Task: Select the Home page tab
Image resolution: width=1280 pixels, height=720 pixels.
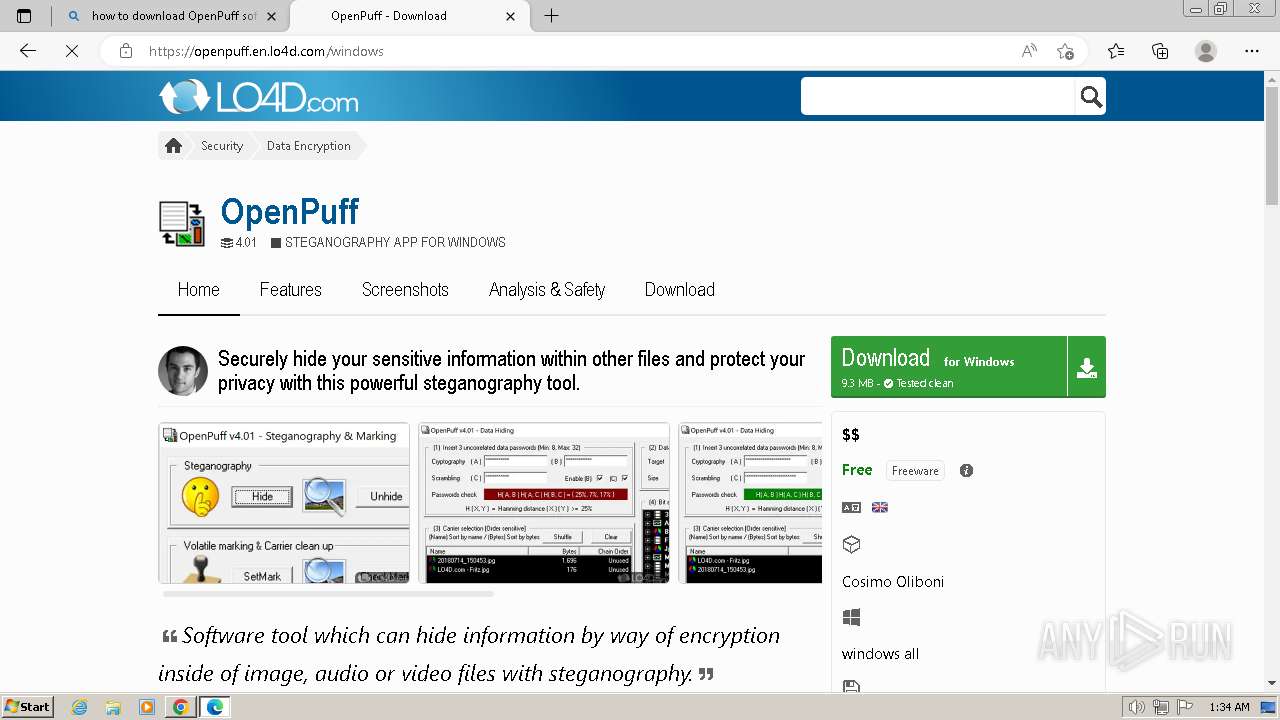Action: (x=198, y=290)
